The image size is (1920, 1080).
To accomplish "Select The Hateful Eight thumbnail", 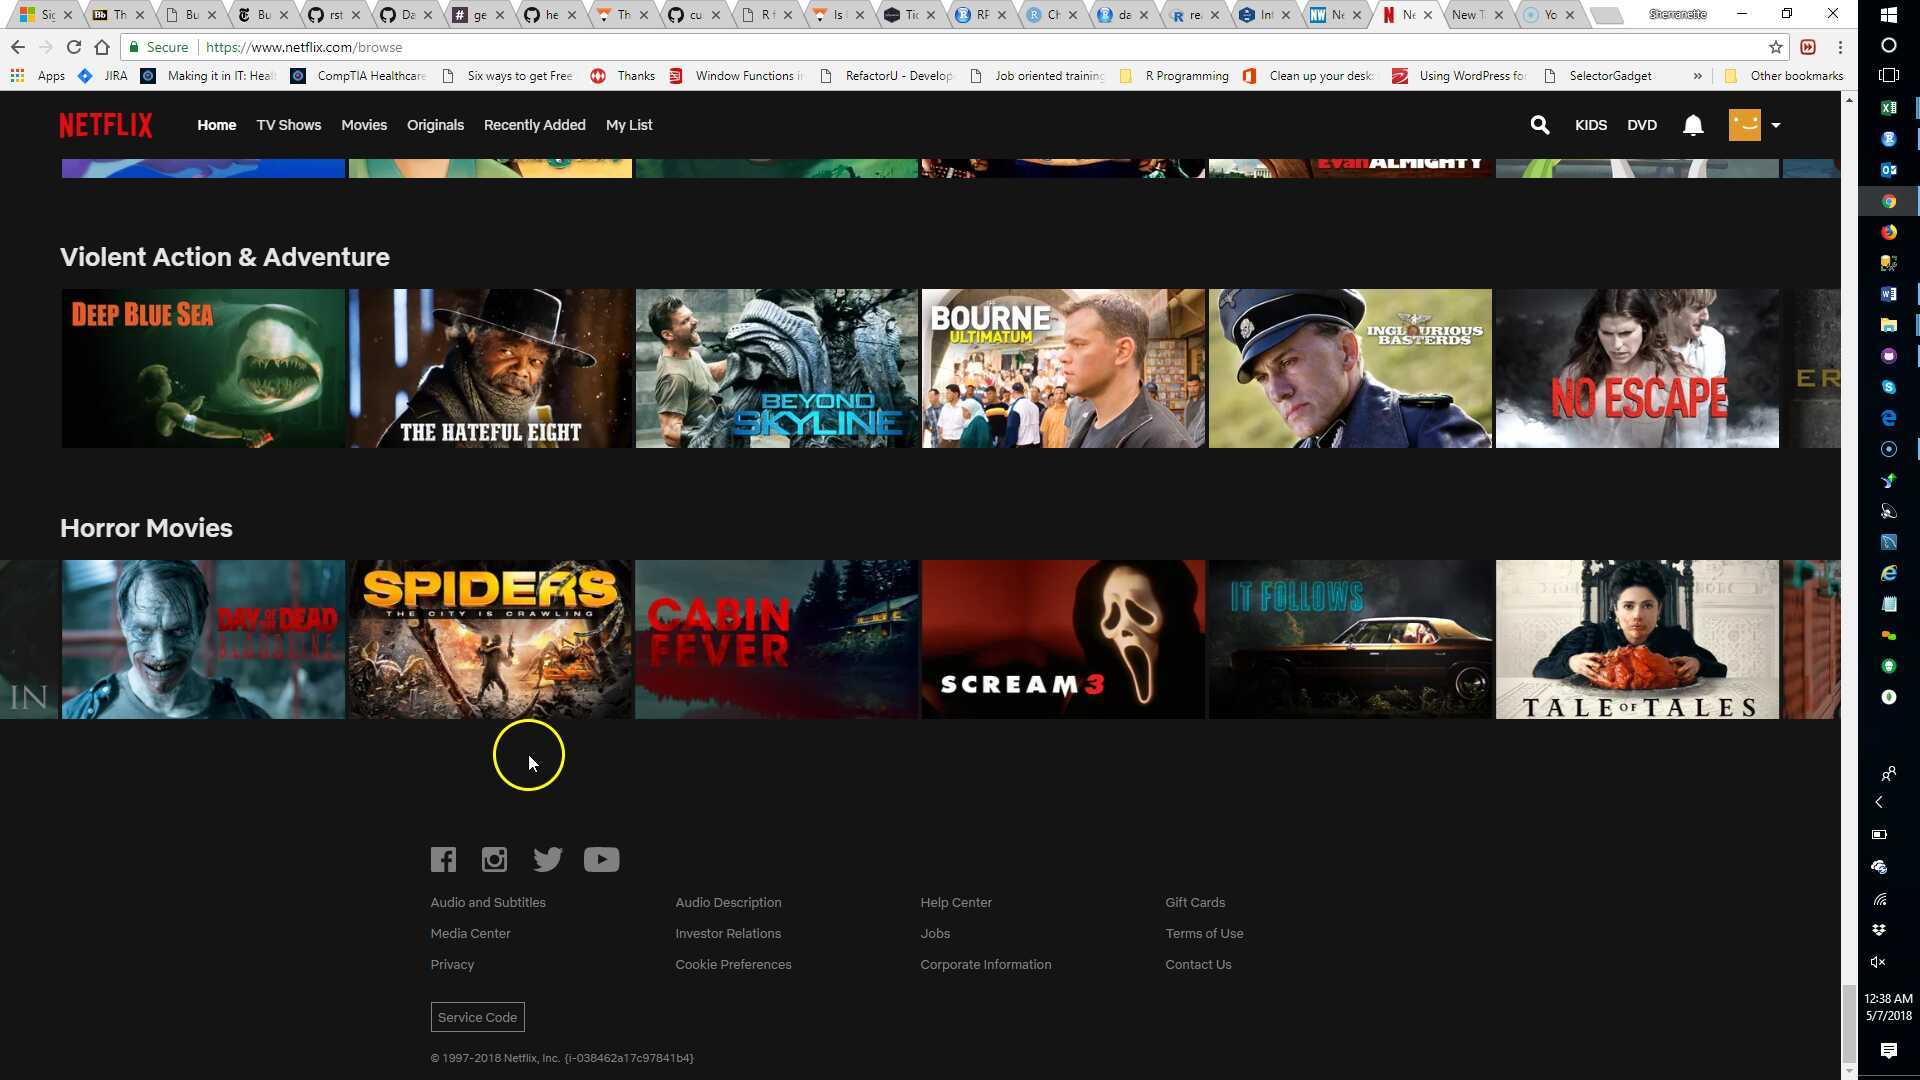I will click(x=490, y=368).
